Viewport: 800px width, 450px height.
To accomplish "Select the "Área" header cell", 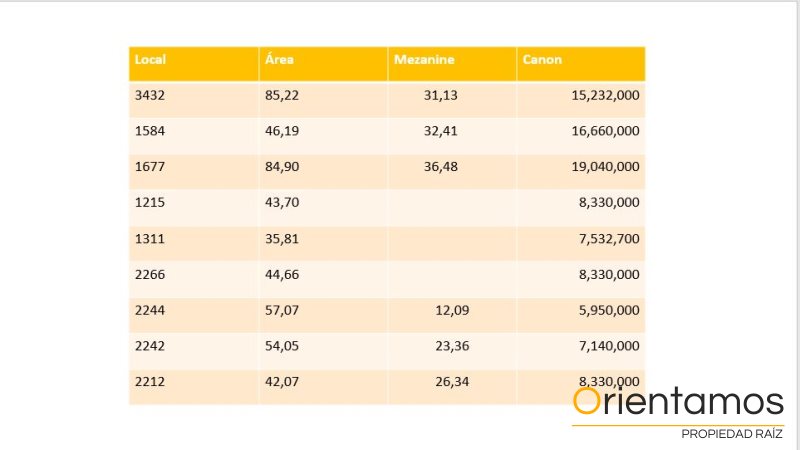I will [279, 60].
